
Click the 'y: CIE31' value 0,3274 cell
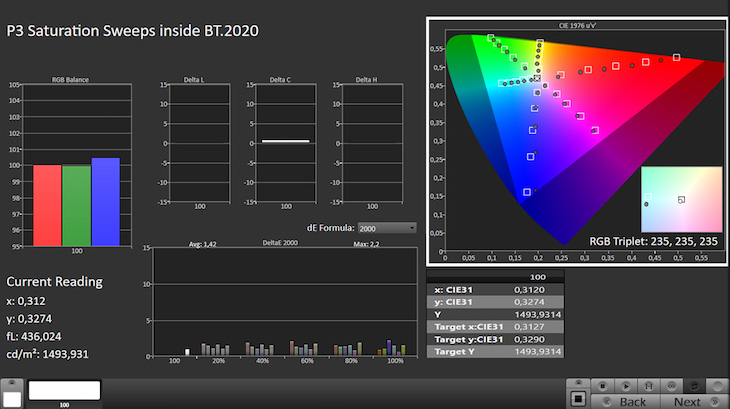point(529,302)
